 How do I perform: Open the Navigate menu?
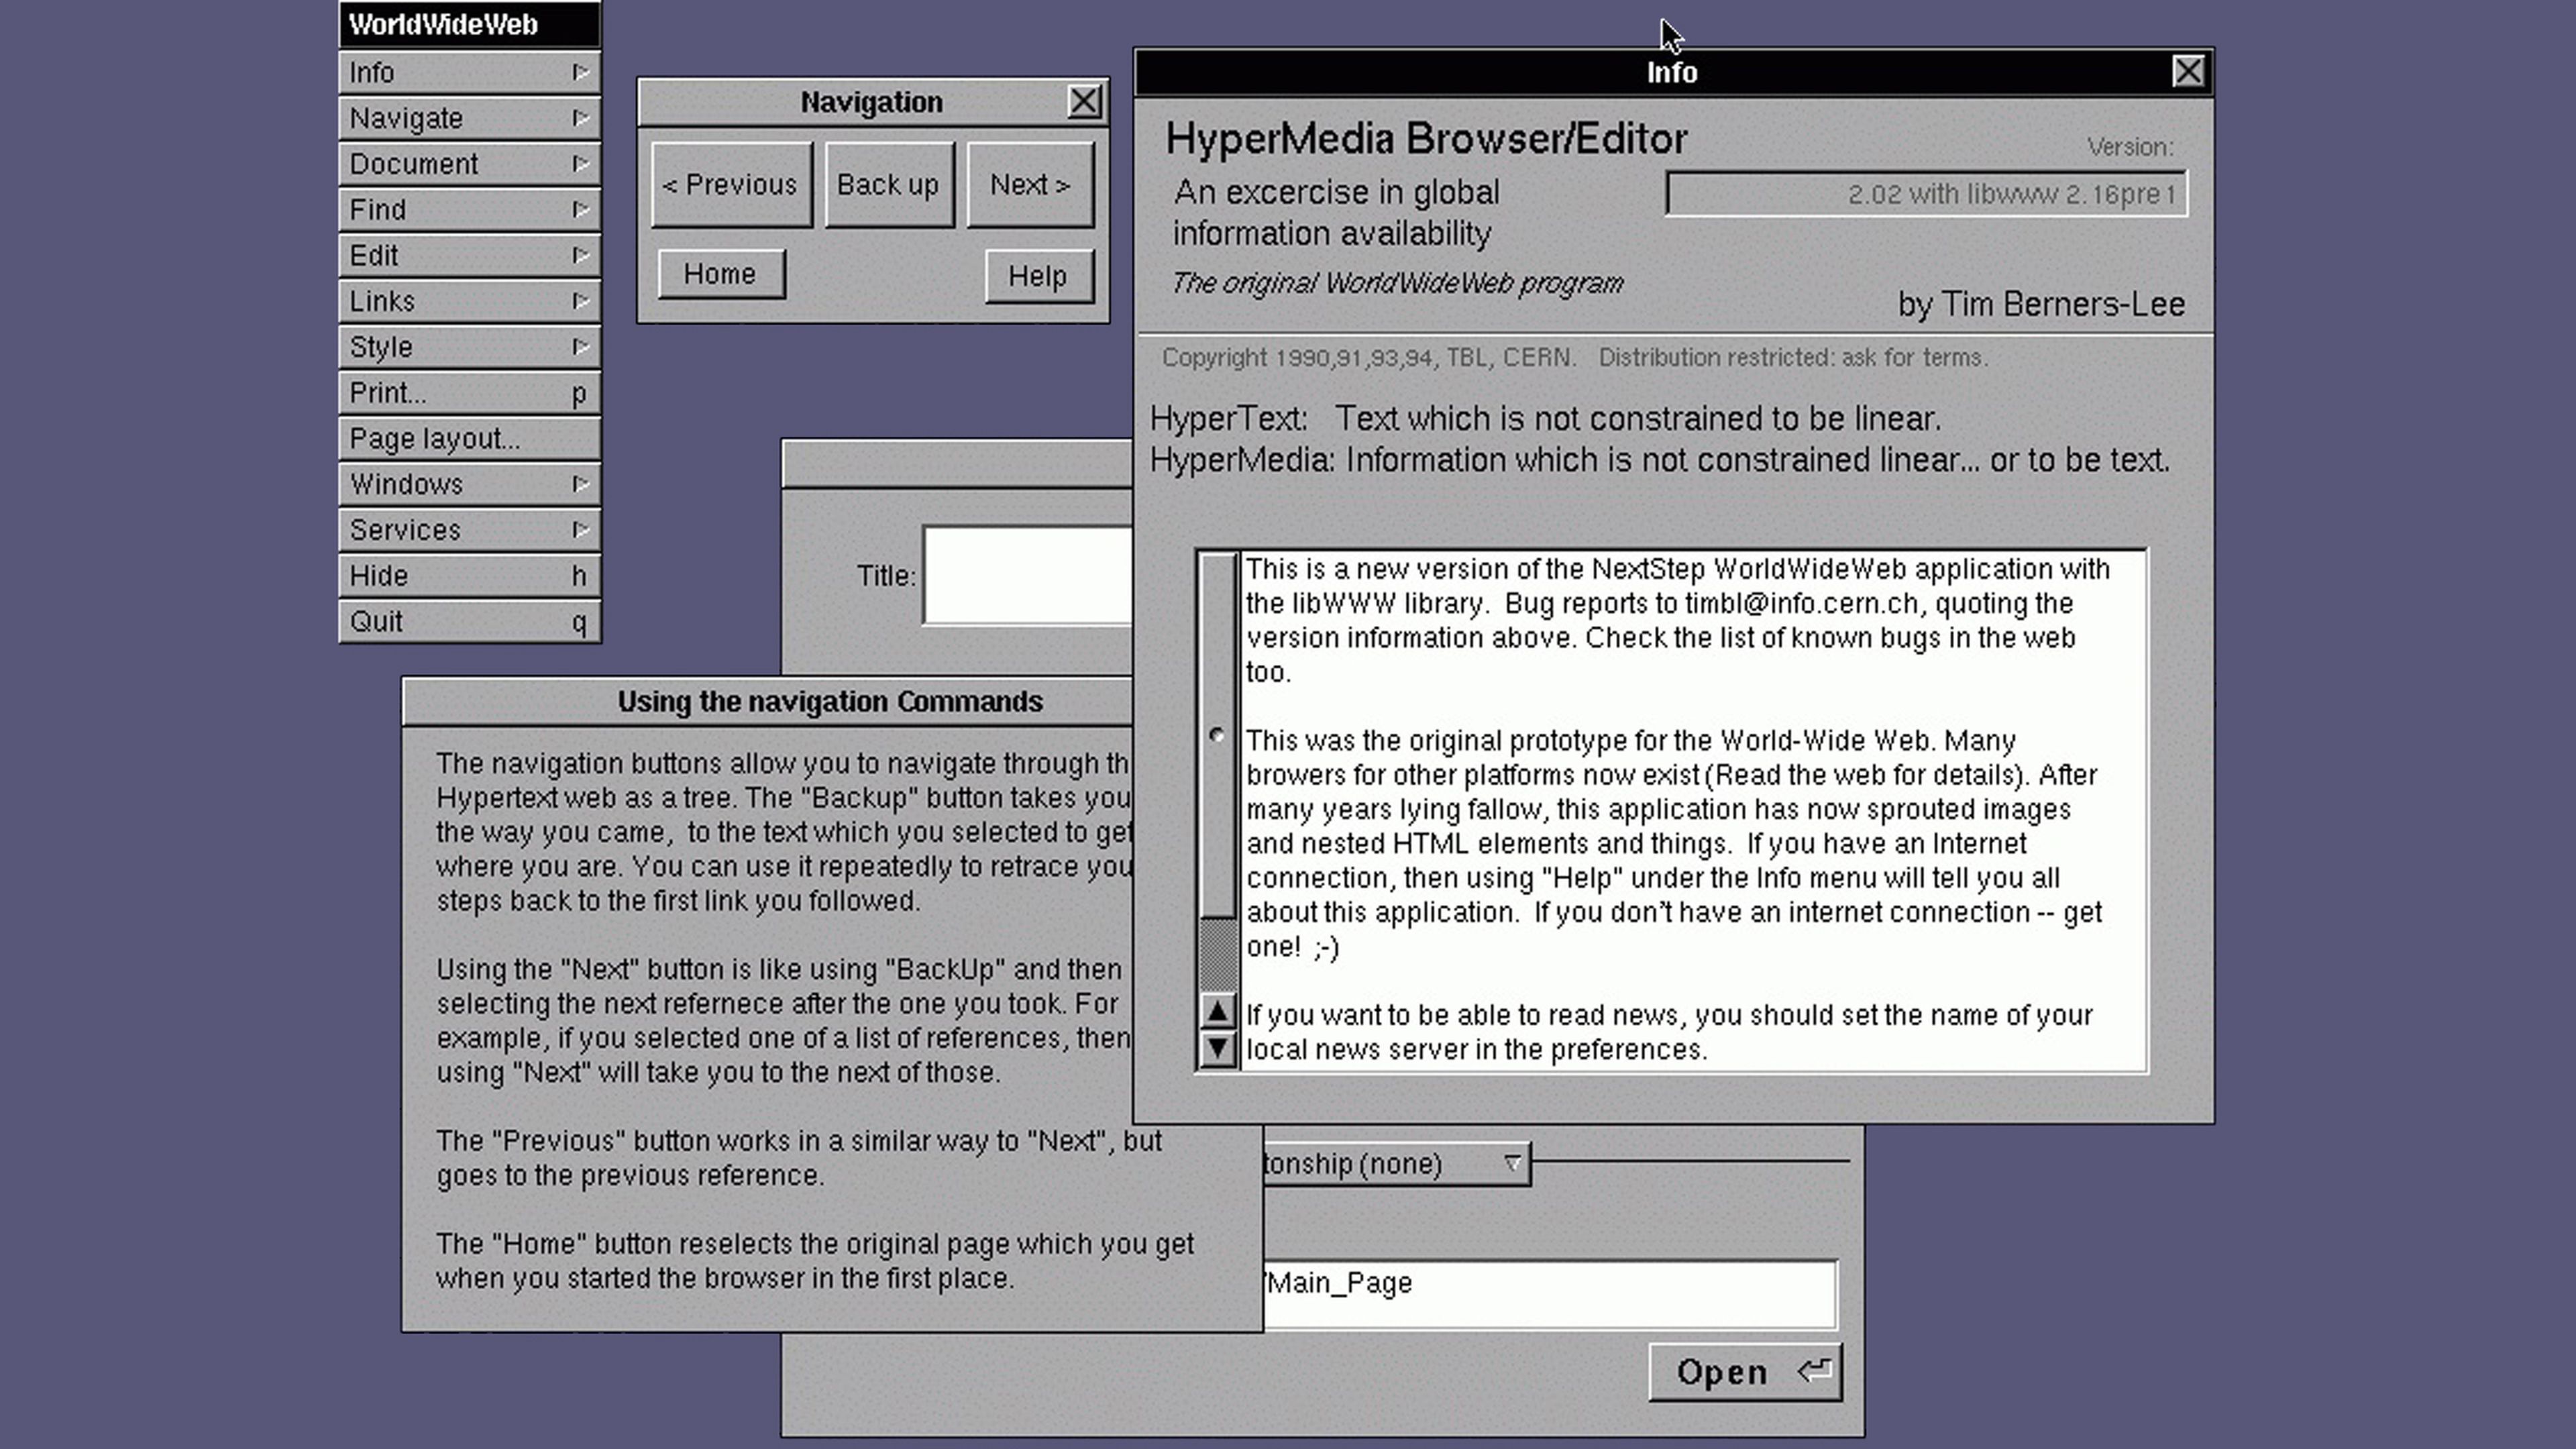[x=469, y=118]
